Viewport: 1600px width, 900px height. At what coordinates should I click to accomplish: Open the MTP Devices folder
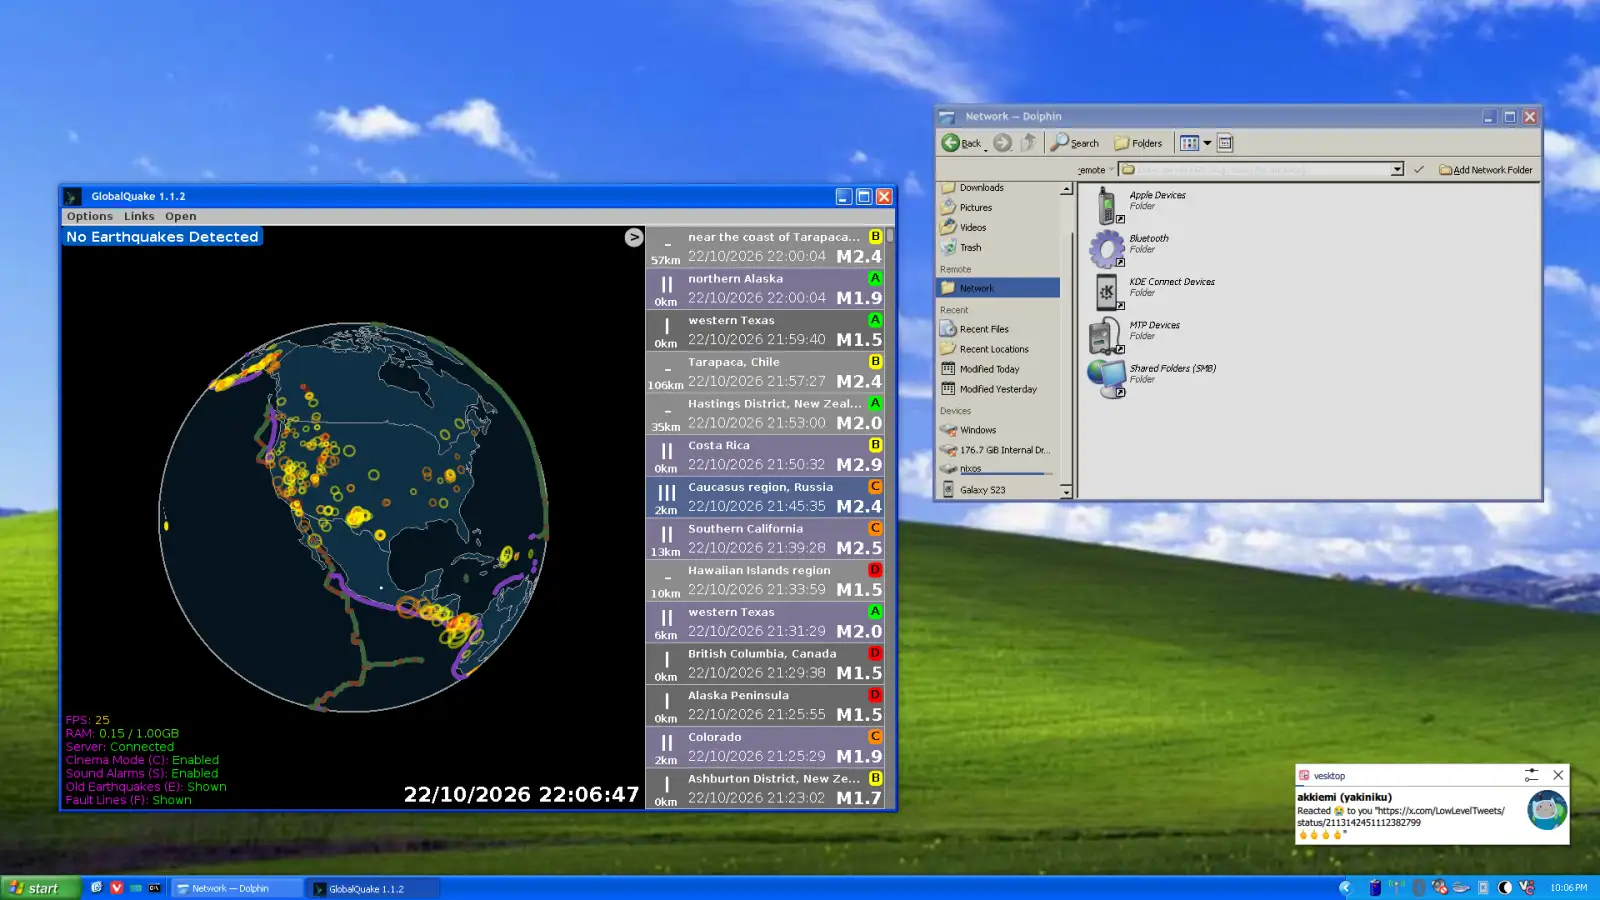click(x=1135, y=335)
